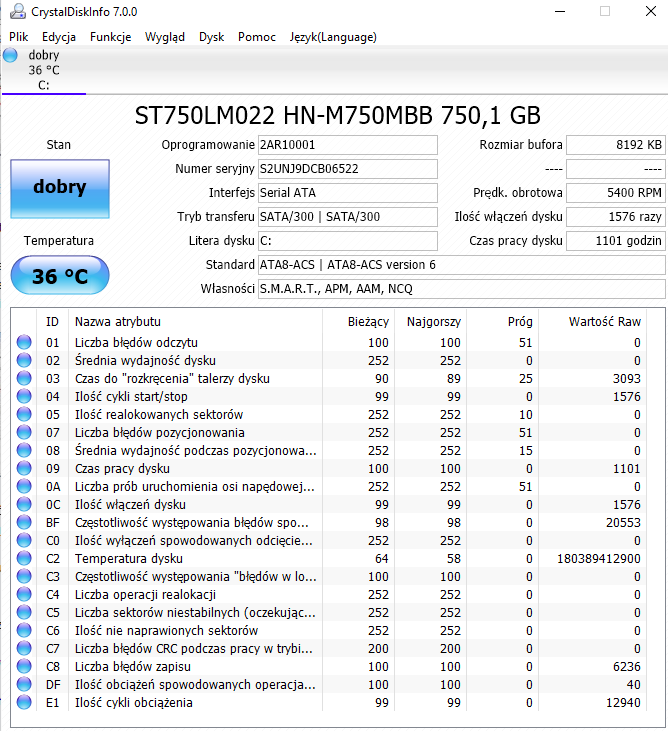Screen dimensions: 668x731
Task: Click the status orb for attribute 07
Action: (24, 432)
